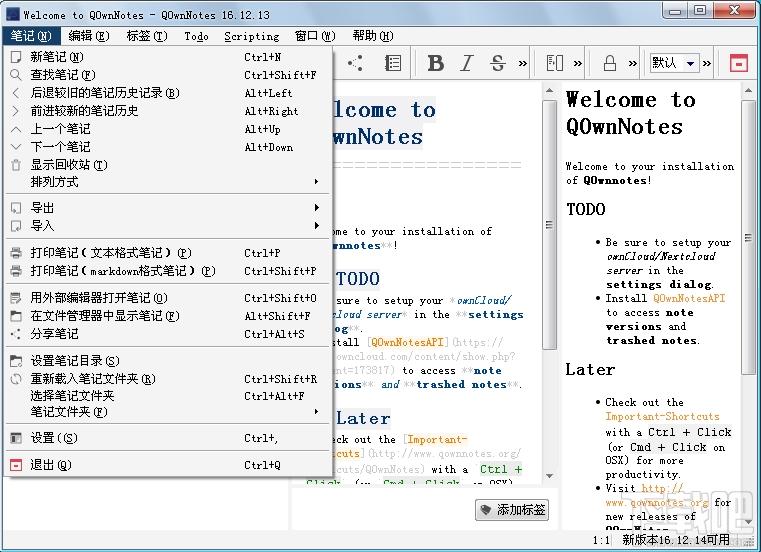Viewport: 761px width, 552px height.
Task: Click the 添加标签 button
Action: tap(512, 510)
